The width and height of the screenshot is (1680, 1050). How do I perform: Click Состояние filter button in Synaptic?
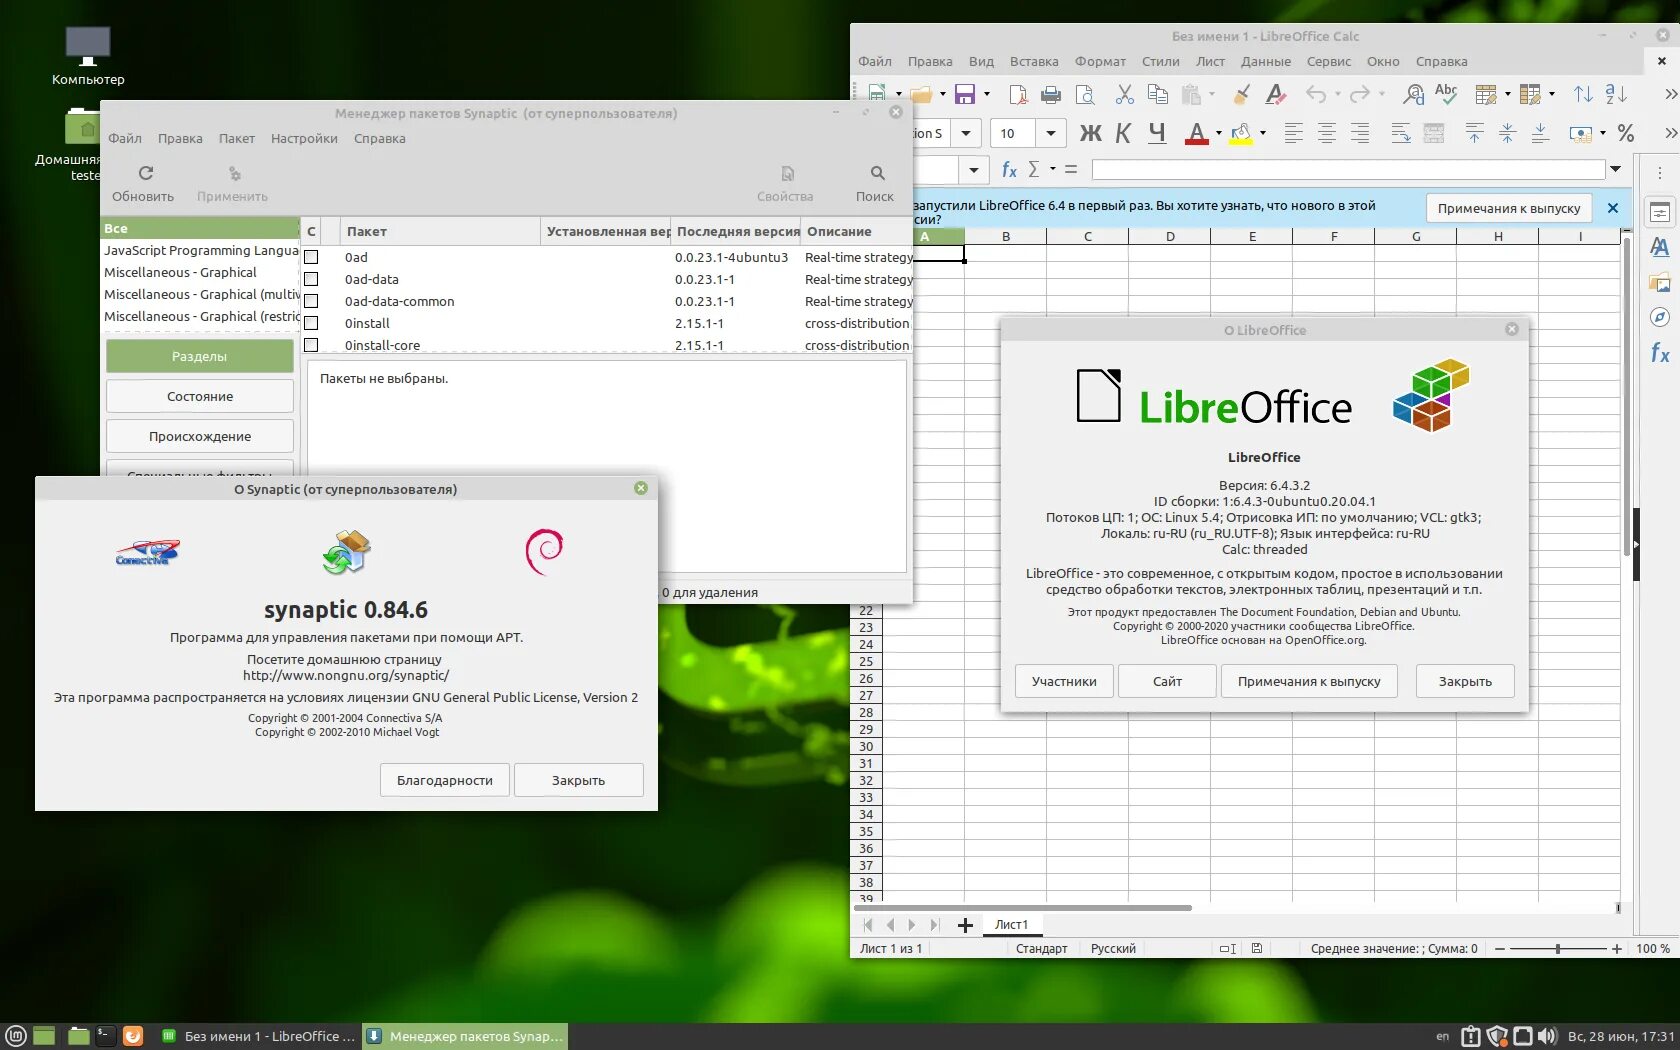coord(200,396)
